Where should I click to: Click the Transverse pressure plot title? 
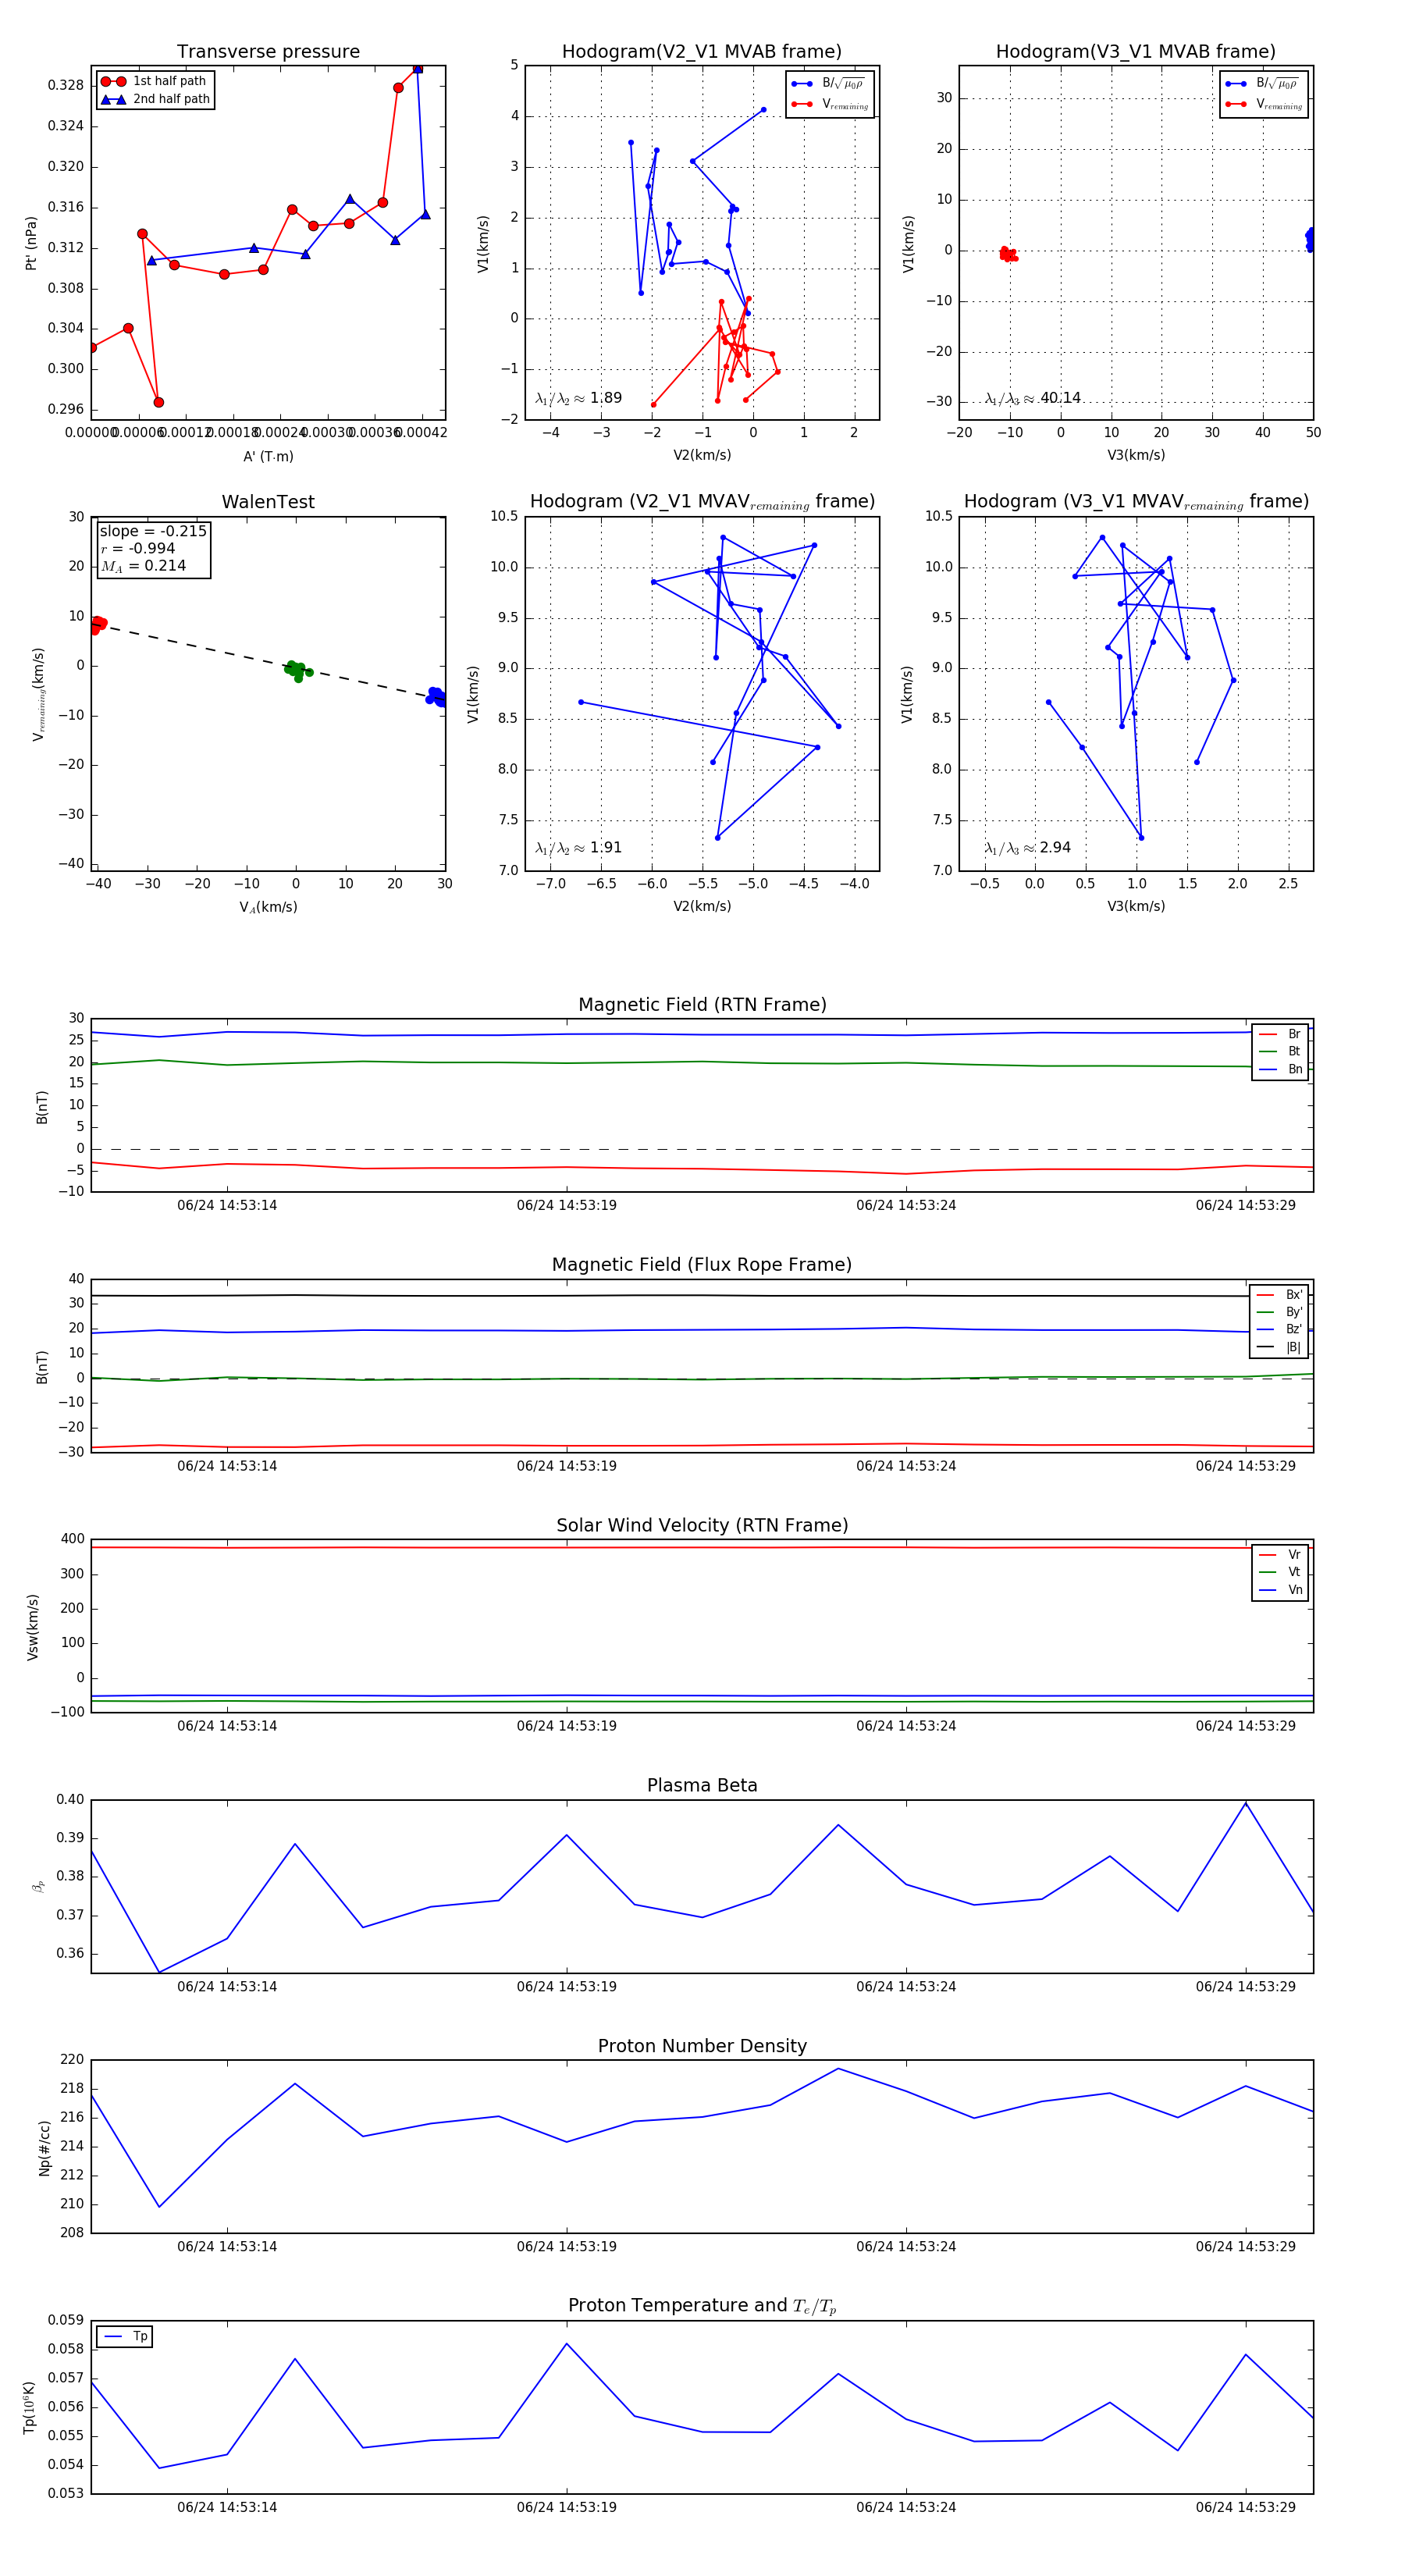(268, 52)
